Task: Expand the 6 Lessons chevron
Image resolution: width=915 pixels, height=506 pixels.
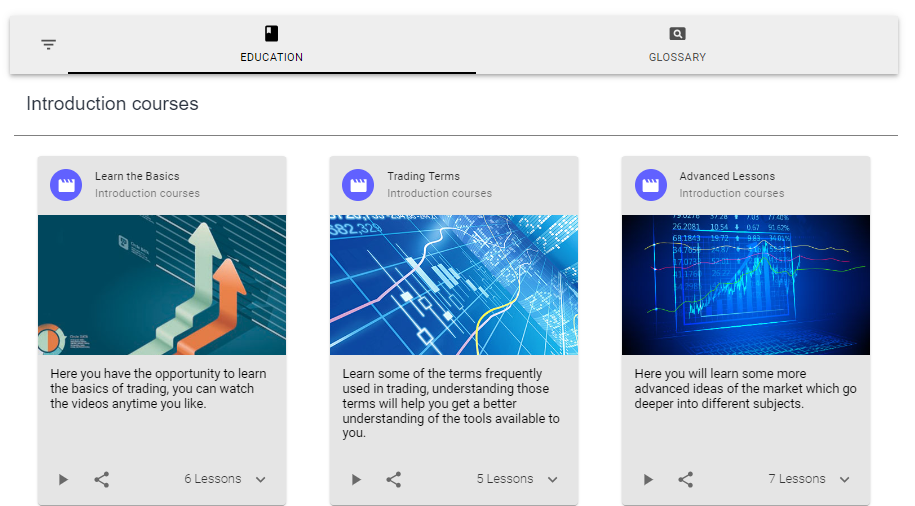Action: click(x=261, y=480)
